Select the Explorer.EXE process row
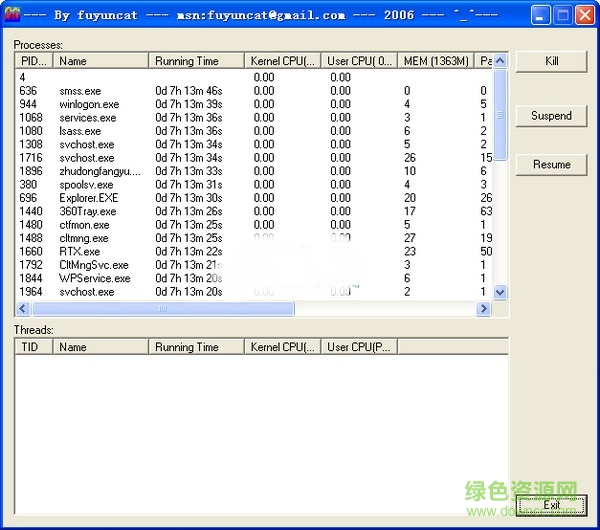 [87, 198]
